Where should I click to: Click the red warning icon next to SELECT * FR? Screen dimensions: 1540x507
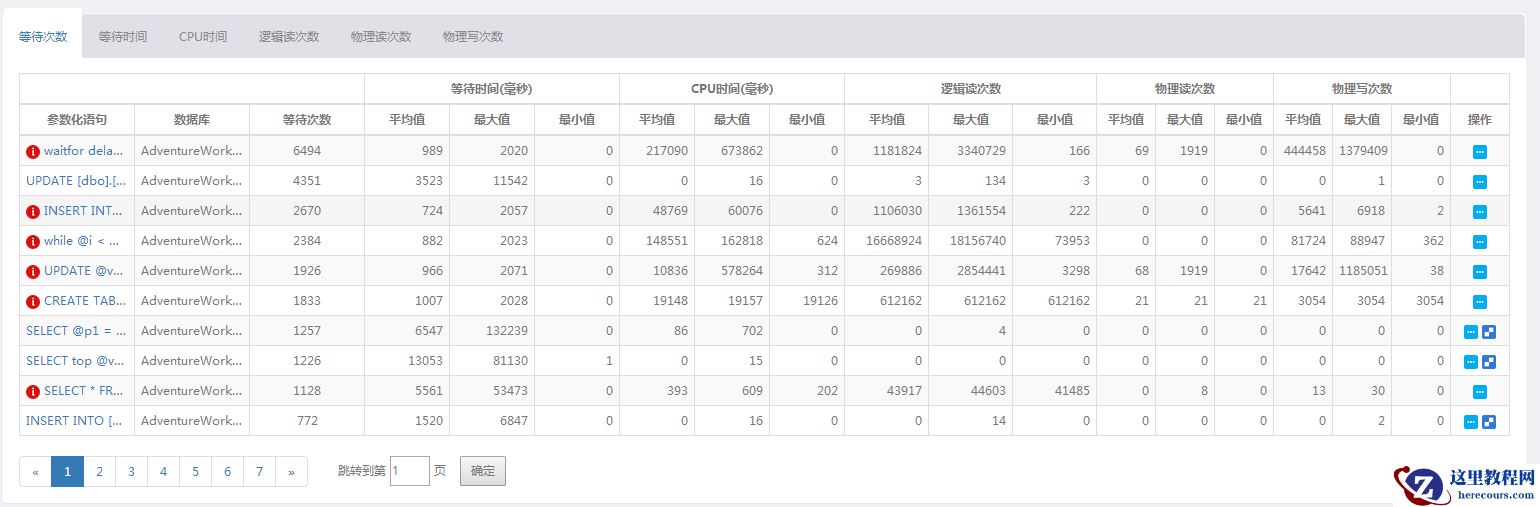33,392
